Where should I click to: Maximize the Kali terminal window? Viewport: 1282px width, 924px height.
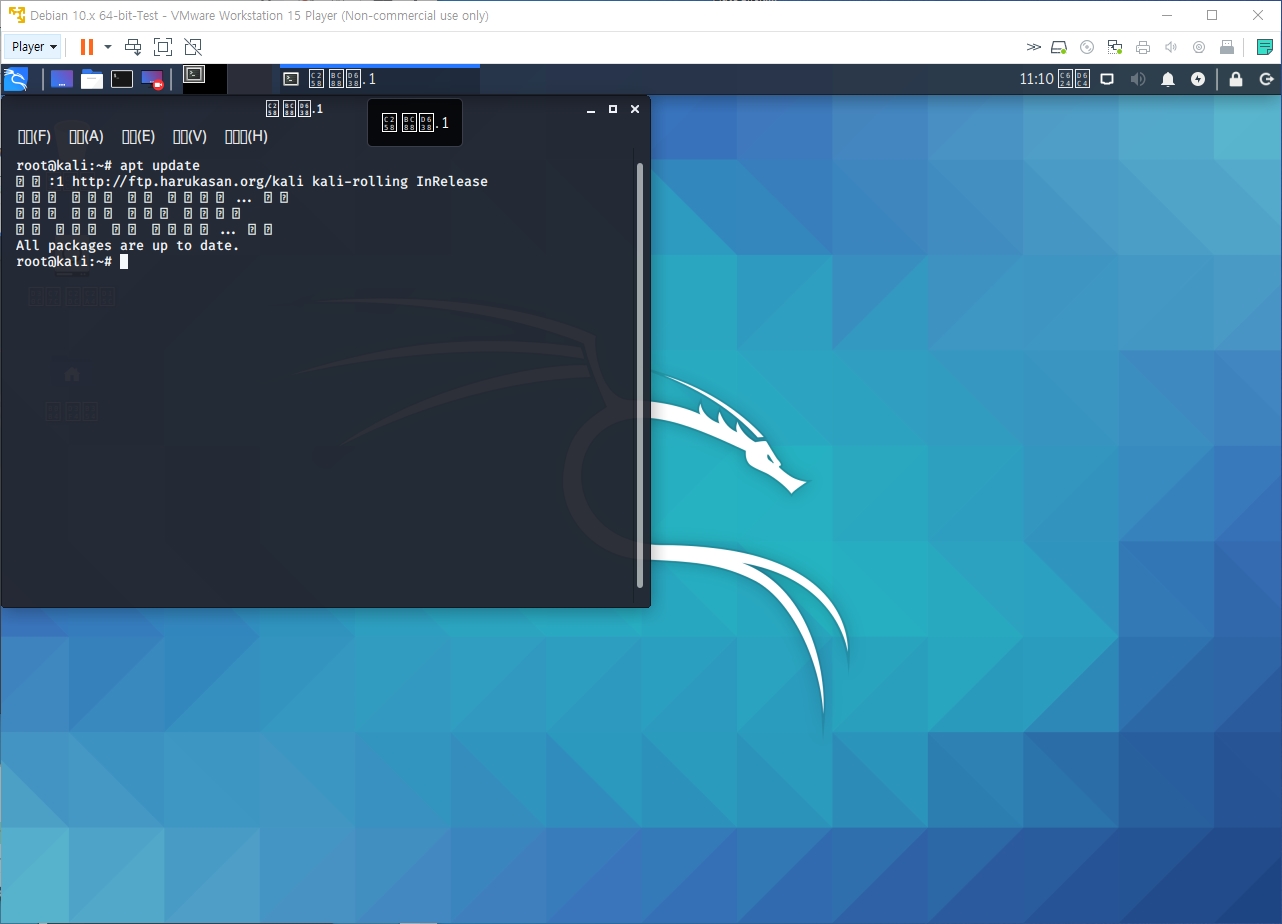[613, 109]
